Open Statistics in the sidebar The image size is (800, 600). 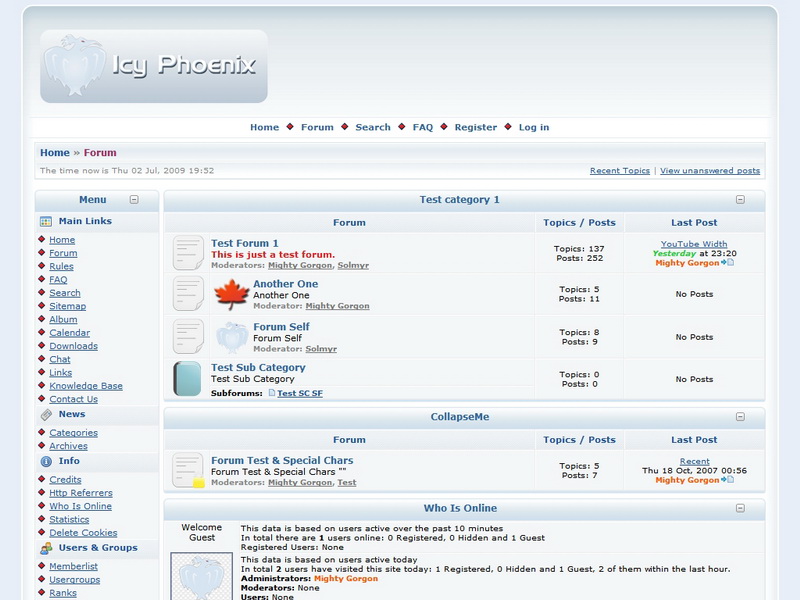pos(69,519)
